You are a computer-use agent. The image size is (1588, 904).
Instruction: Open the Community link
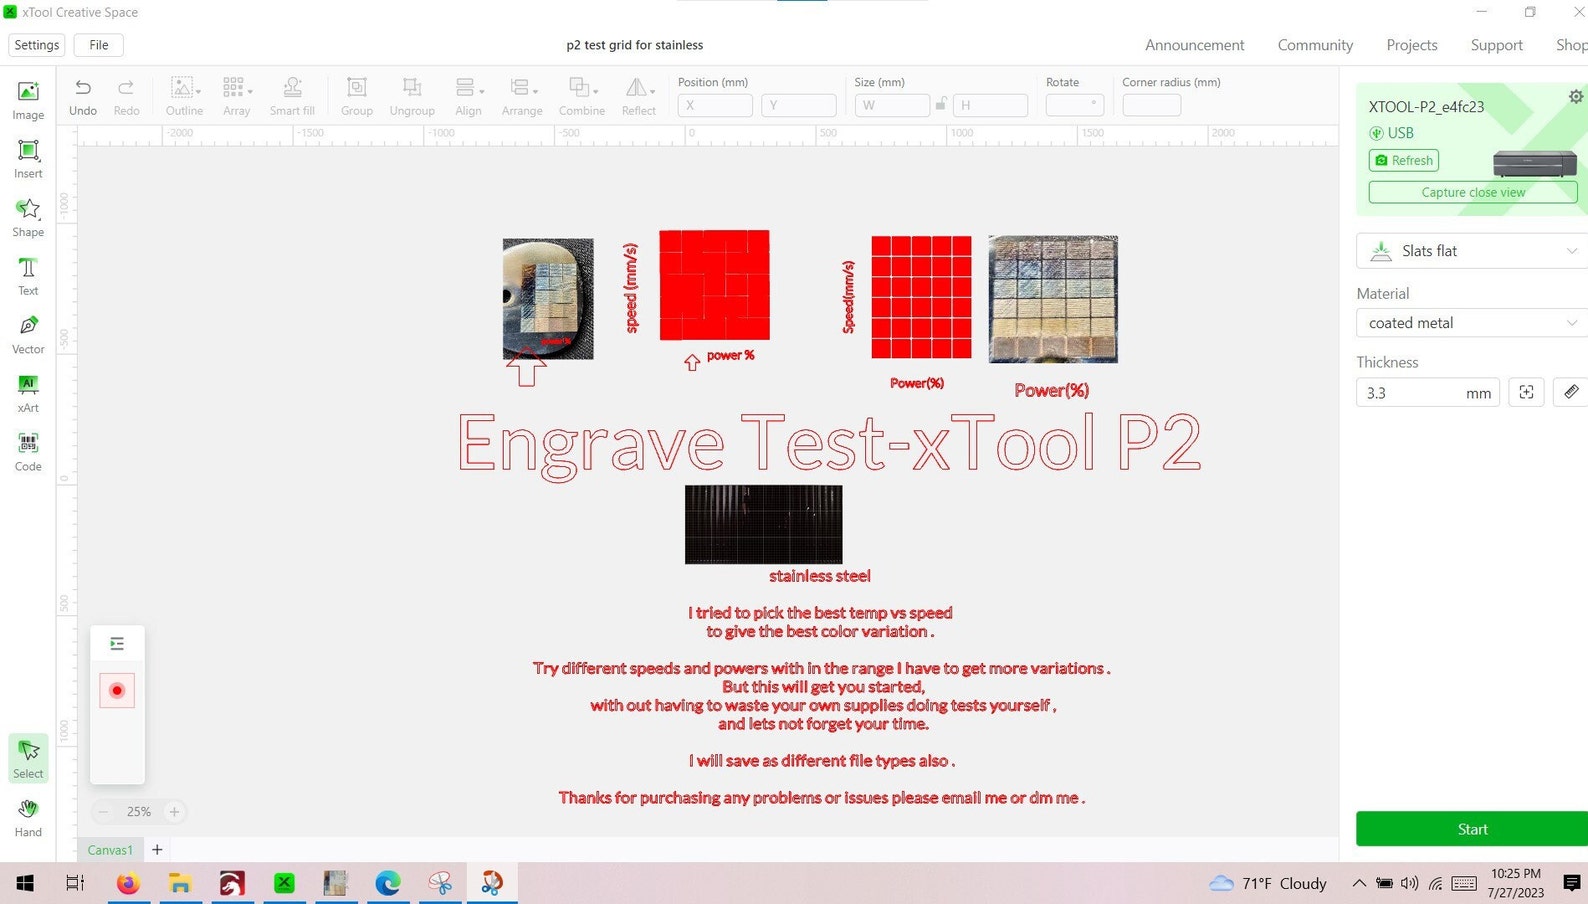point(1315,45)
